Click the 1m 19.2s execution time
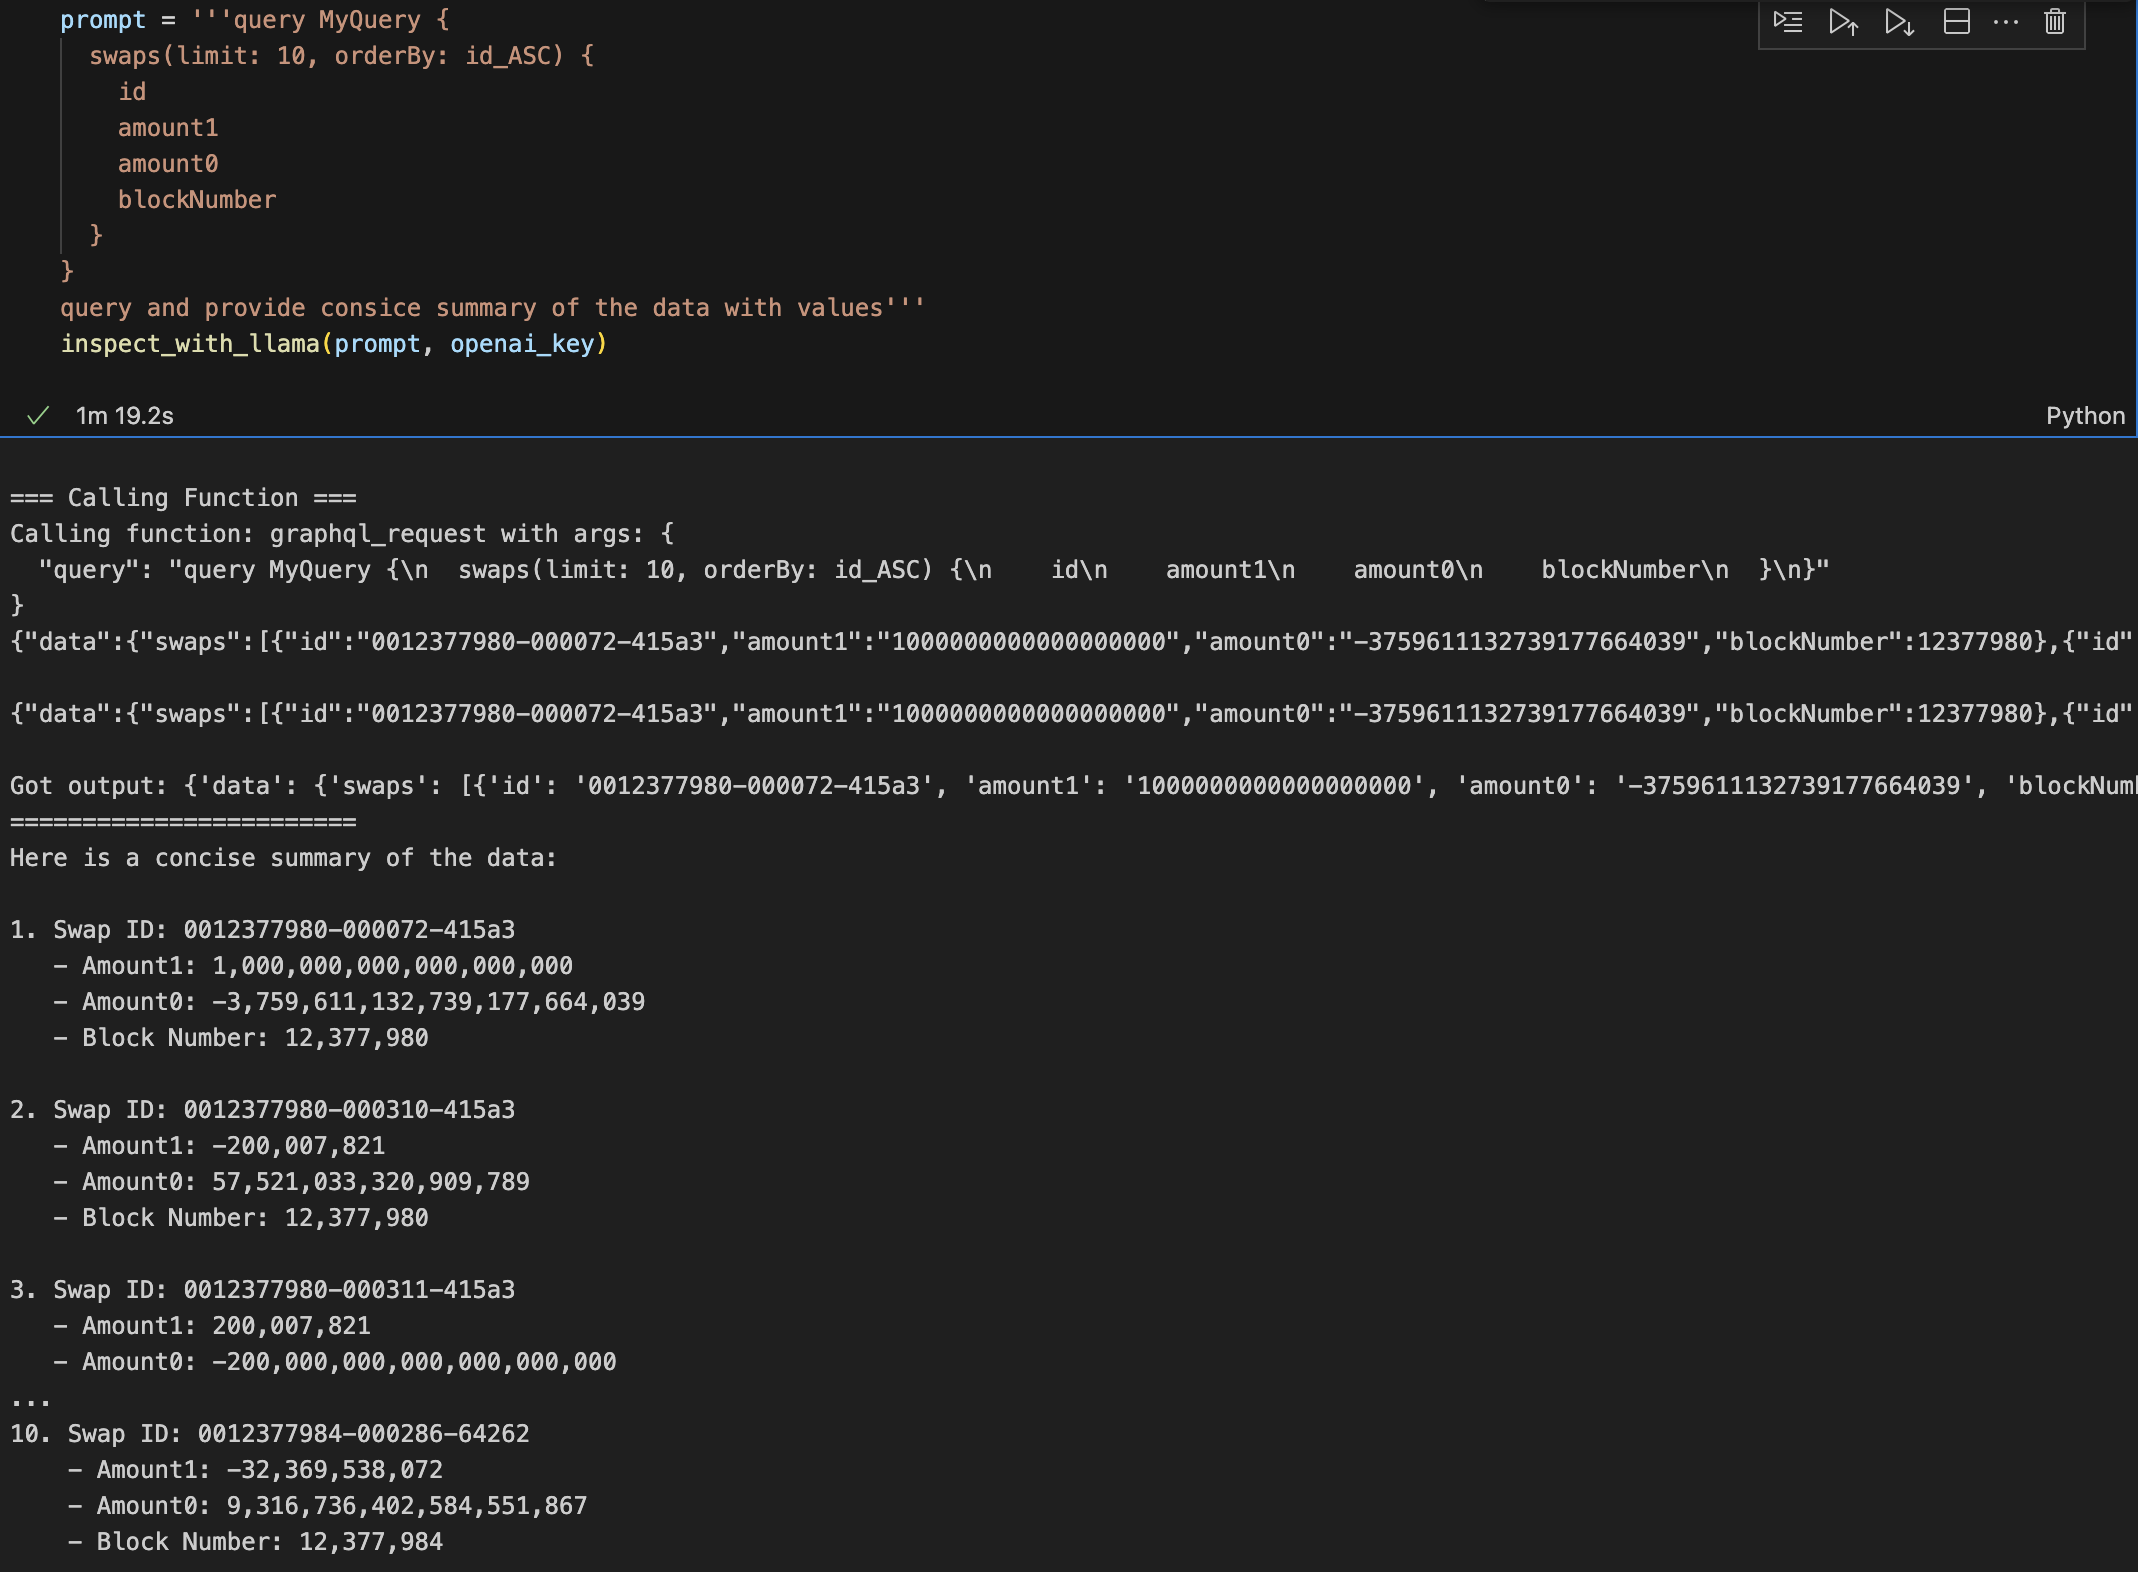The height and width of the screenshot is (1572, 2138). (125, 416)
